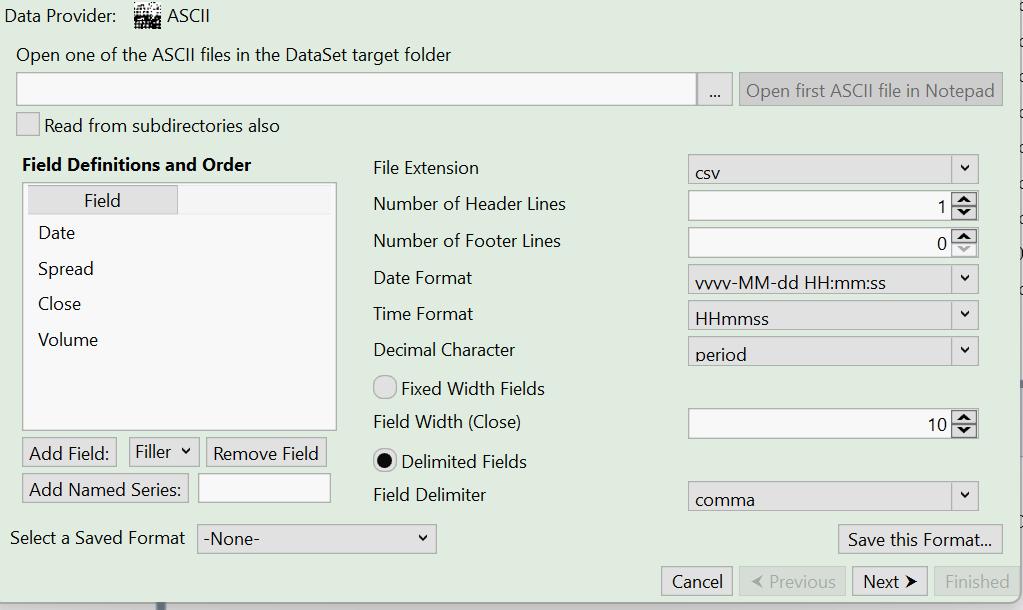
Task: Select the Spread field in the list
Action: [66, 269]
